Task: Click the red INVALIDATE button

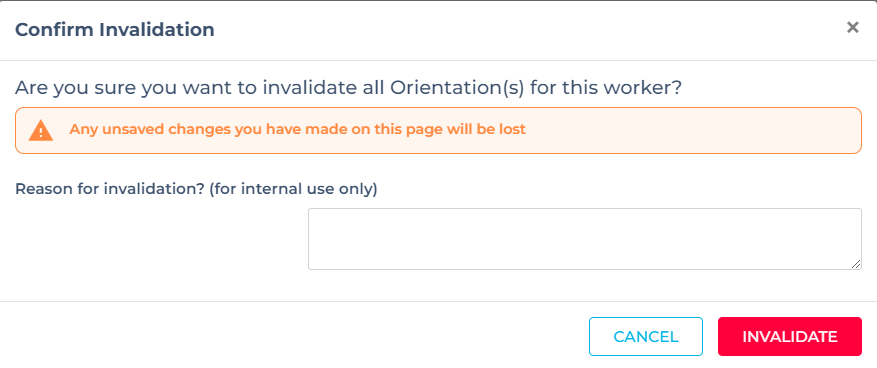Action: point(790,337)
